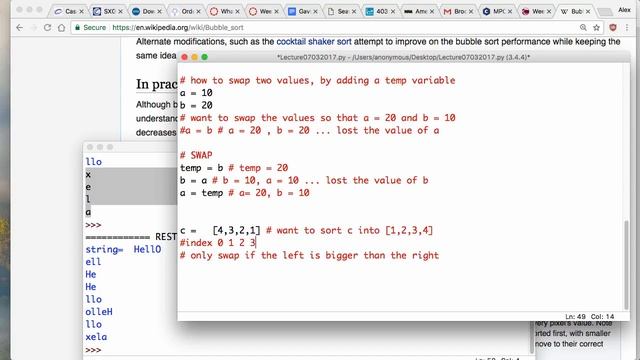
Task: Click the 'a = temp' line in editor
Action: tap(244, 193)
